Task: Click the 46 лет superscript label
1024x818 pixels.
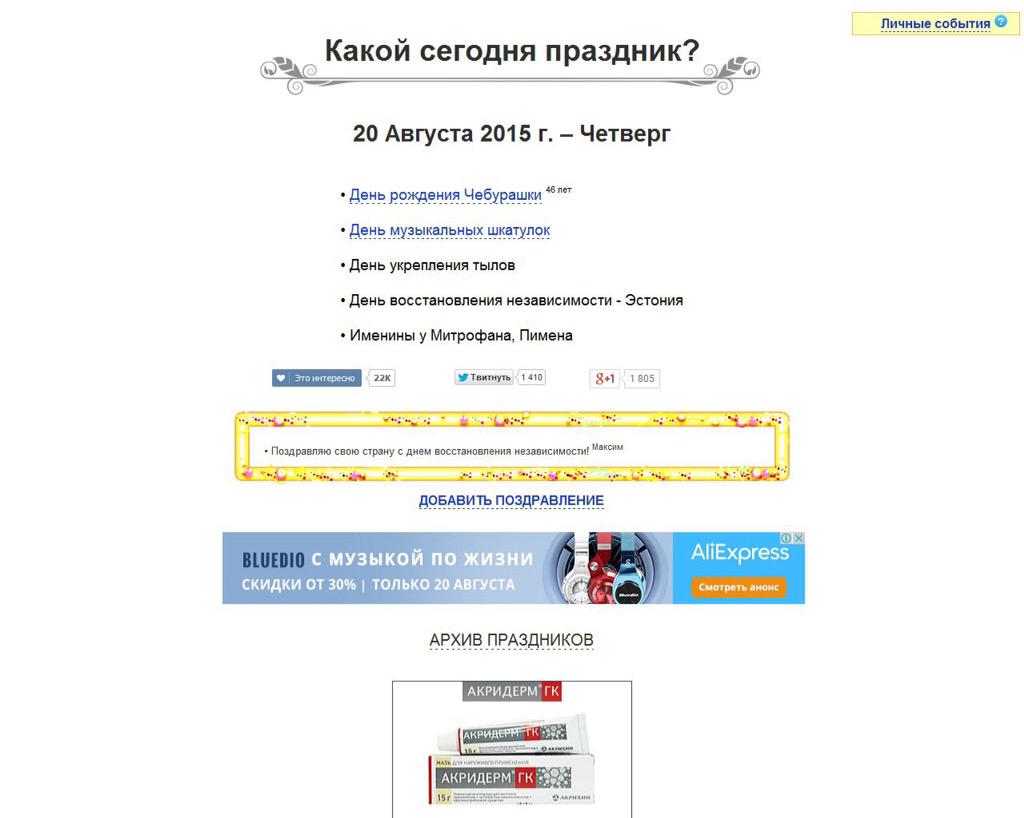Action: pos(558,190)
